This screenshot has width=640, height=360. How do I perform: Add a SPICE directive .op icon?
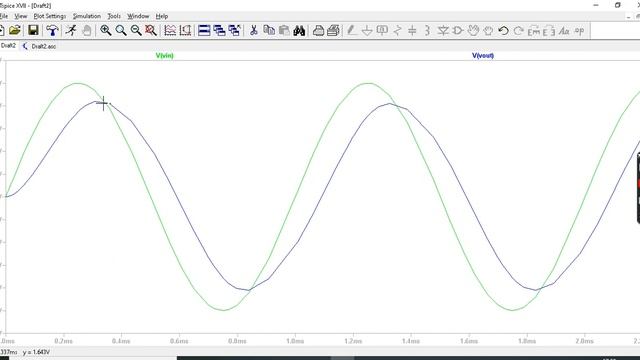579,30
